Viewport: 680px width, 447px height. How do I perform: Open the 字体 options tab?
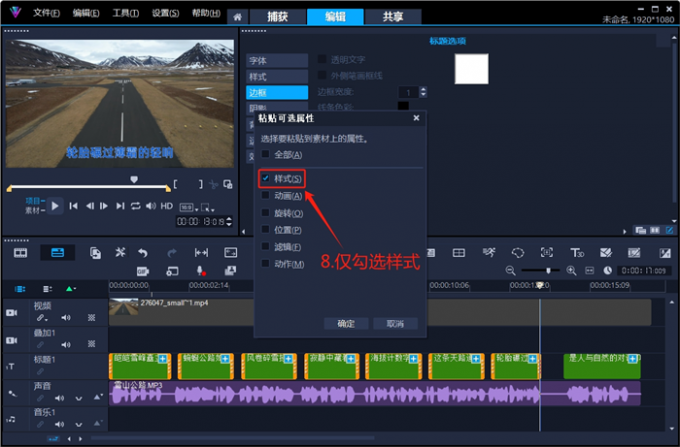[x=277, y=61]
